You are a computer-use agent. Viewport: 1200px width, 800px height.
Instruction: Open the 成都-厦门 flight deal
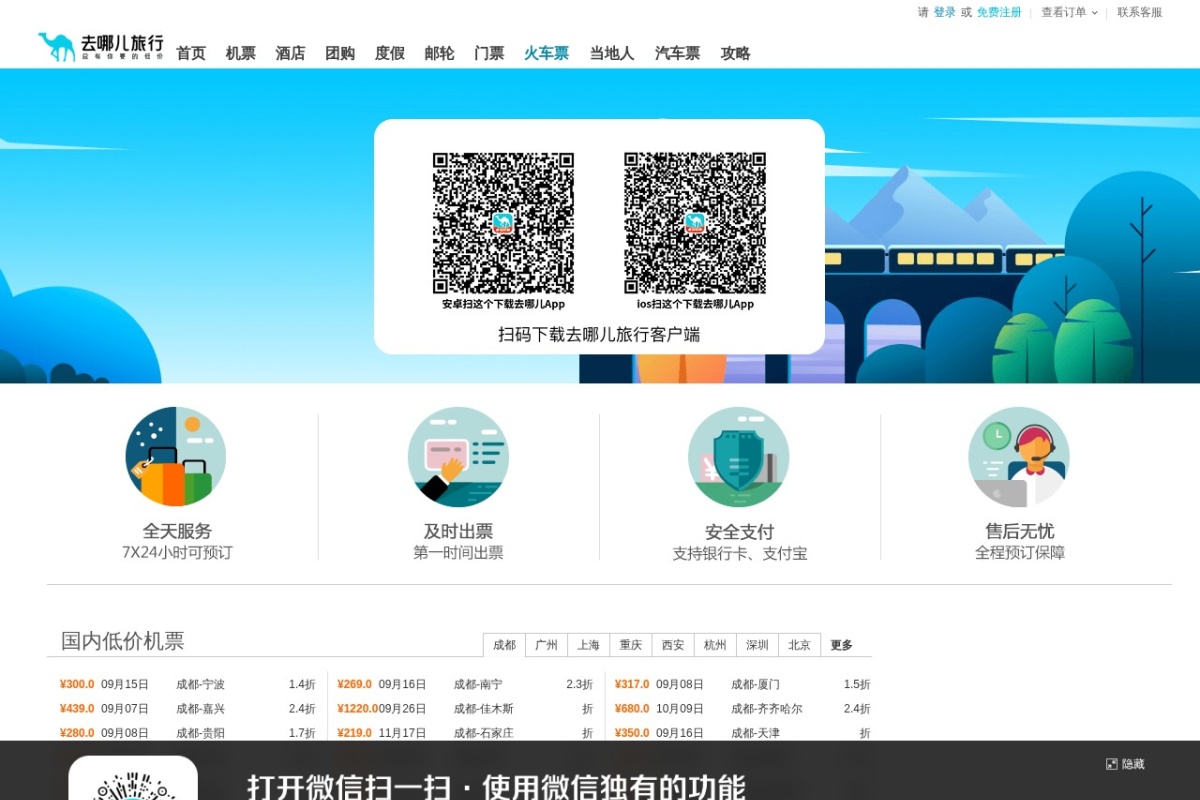[x=755, y=684]
